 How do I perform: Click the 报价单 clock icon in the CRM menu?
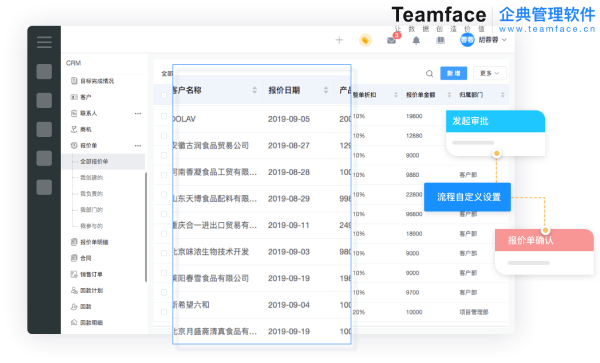point(74,145)
